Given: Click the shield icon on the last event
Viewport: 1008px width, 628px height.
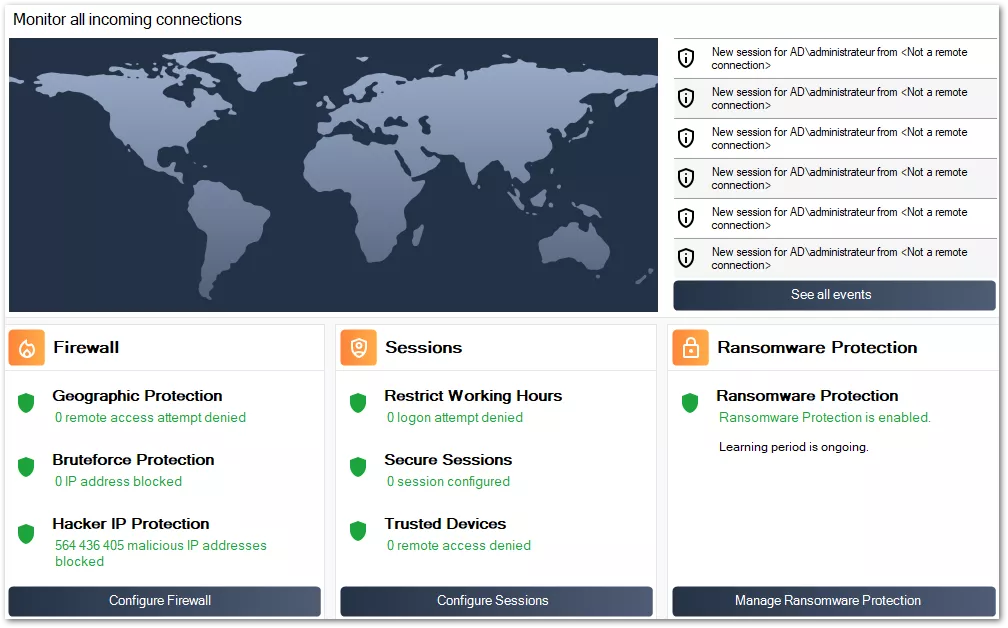Looking at the screenshot, I should pyautogui.click(x=687, y=258).
